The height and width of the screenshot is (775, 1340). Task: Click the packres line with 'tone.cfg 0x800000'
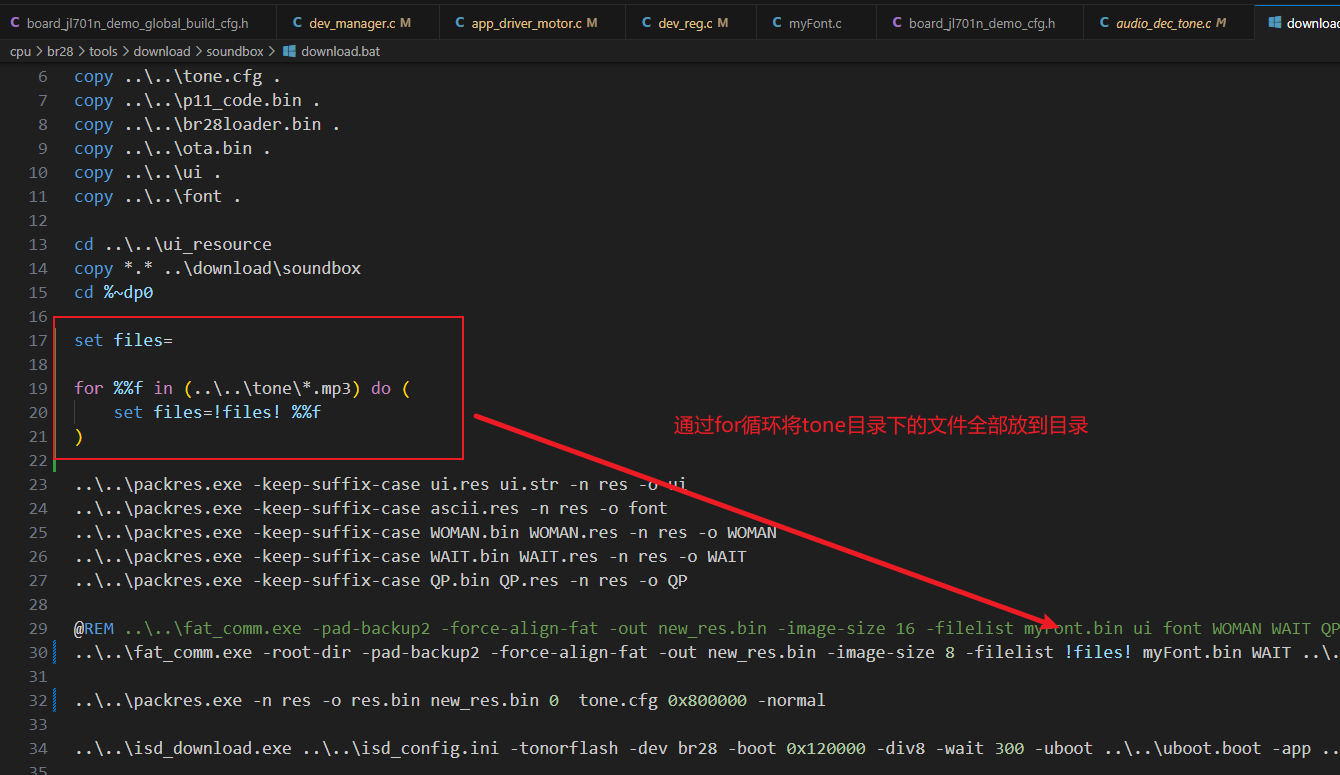click(450, 701)
